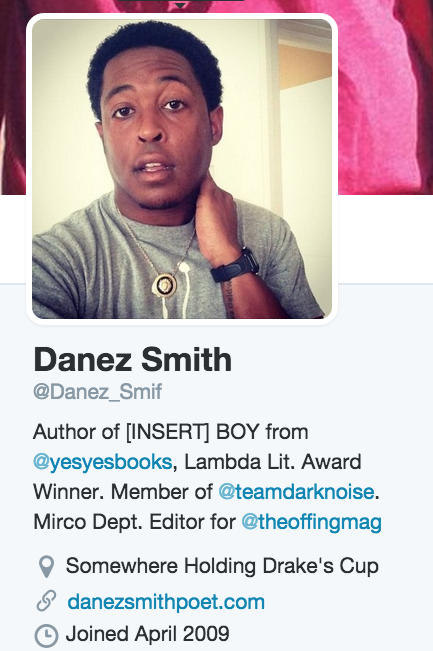The width and height of the screenshot is (433, 651).
Task: Click the bio line Author of [INSERT] BOY
Action: 171,432
